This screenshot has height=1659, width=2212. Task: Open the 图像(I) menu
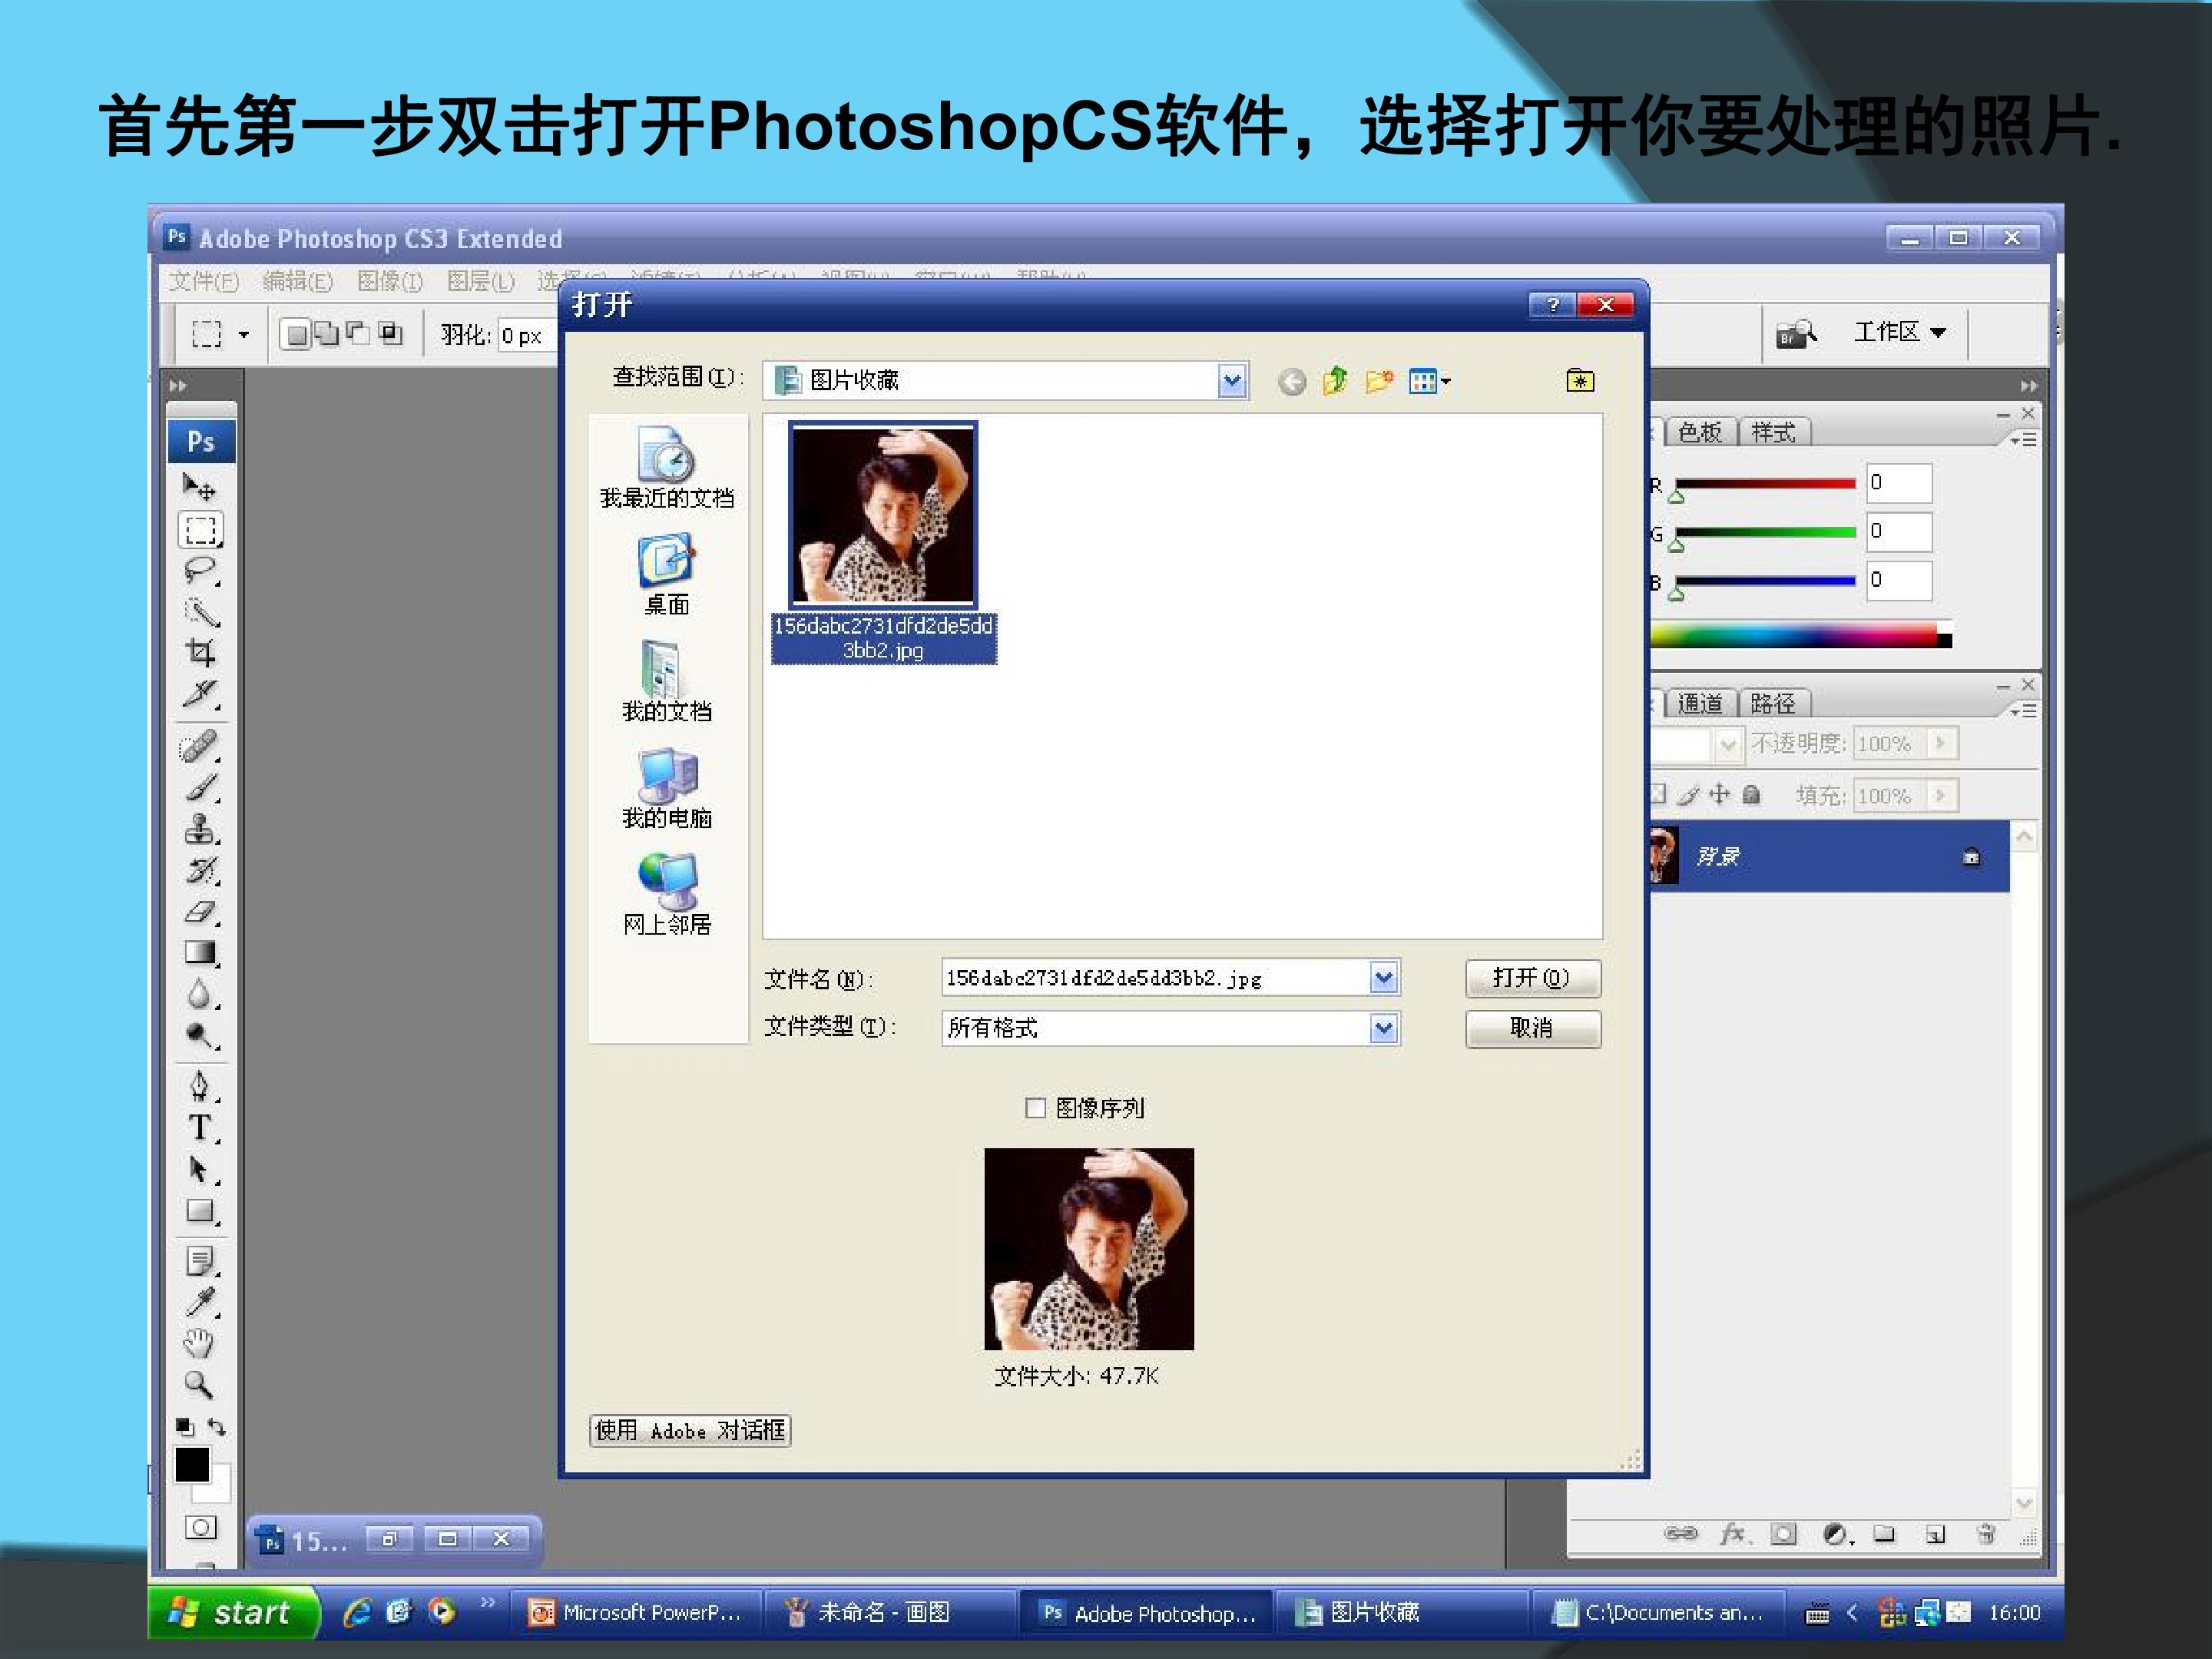[x=390, y=282]
